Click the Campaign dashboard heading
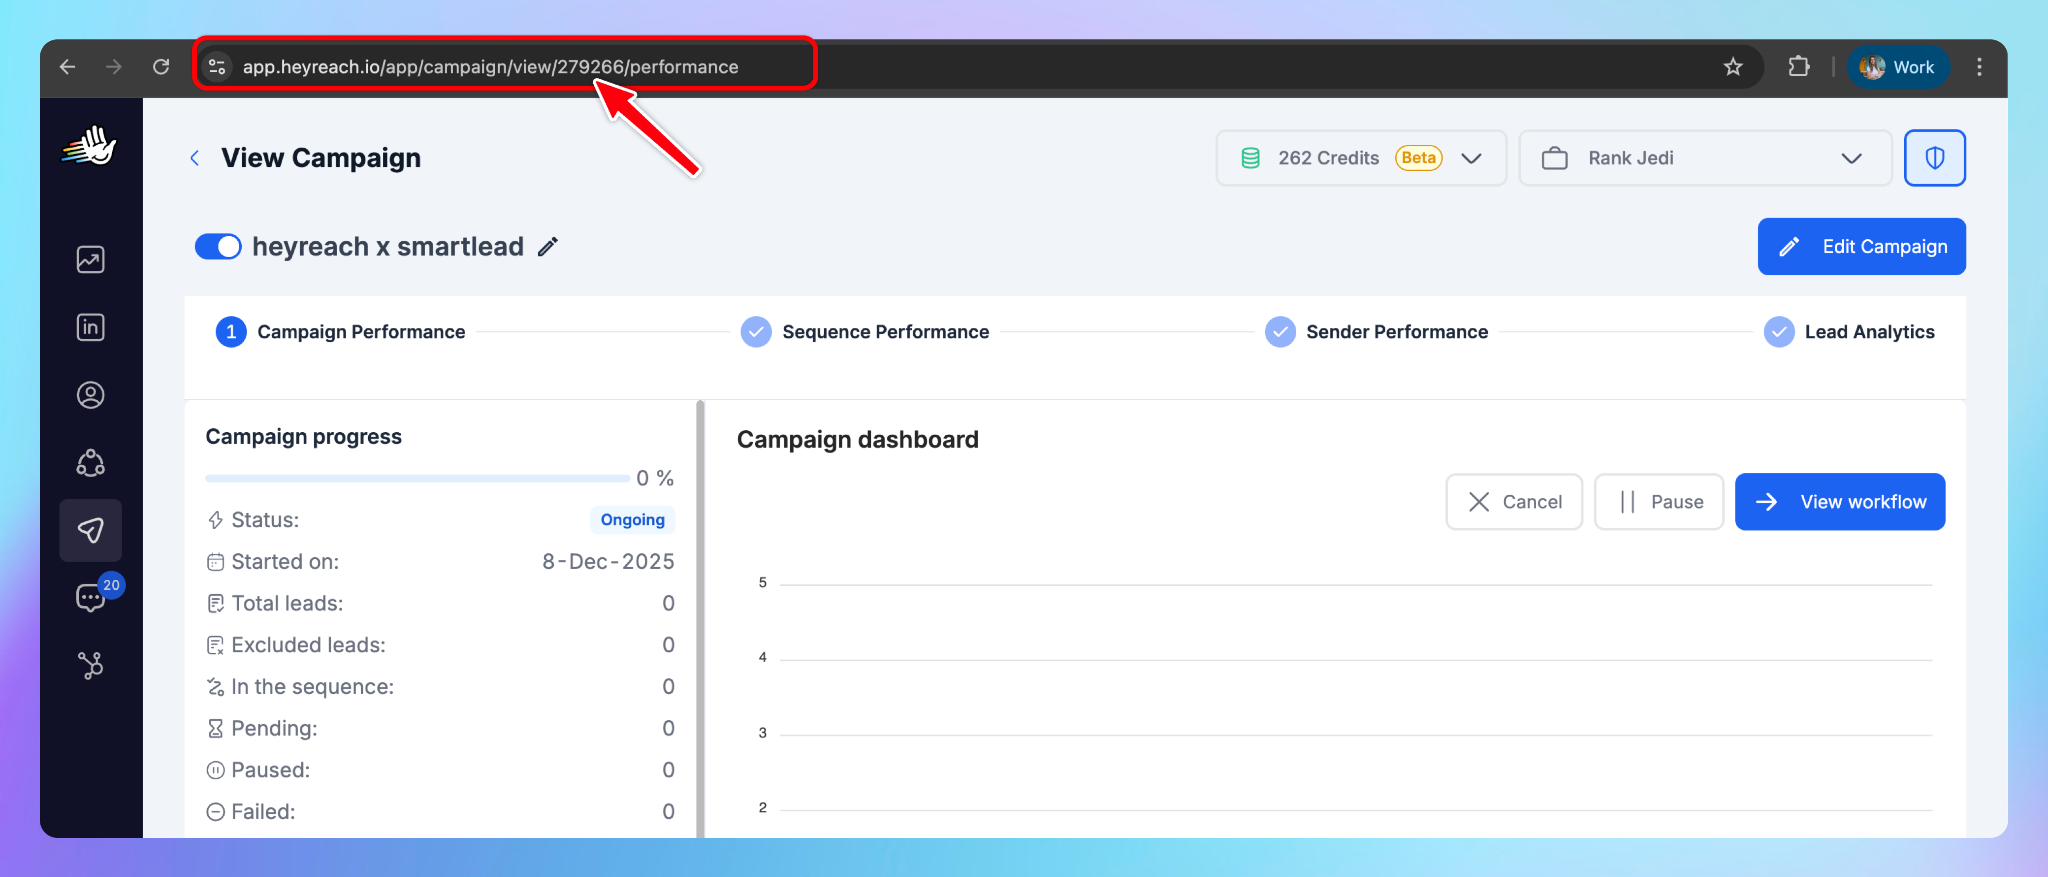The height and width of the screenshot is (877, 2048). pyautogui.click(x=858, y=440)
